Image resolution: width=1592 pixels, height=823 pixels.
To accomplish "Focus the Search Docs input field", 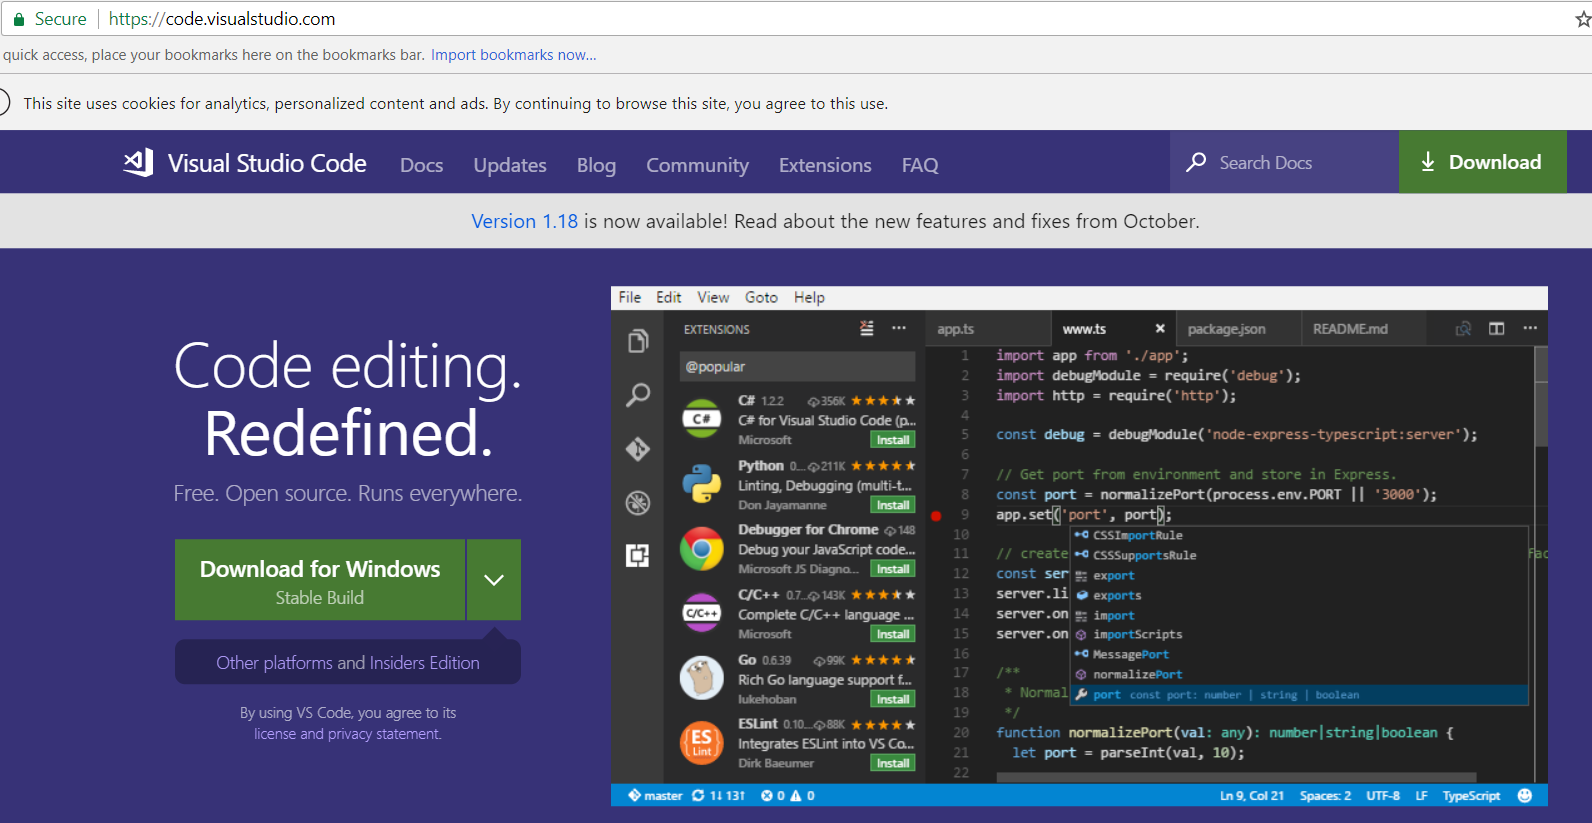I will (x=1285, y=162).
